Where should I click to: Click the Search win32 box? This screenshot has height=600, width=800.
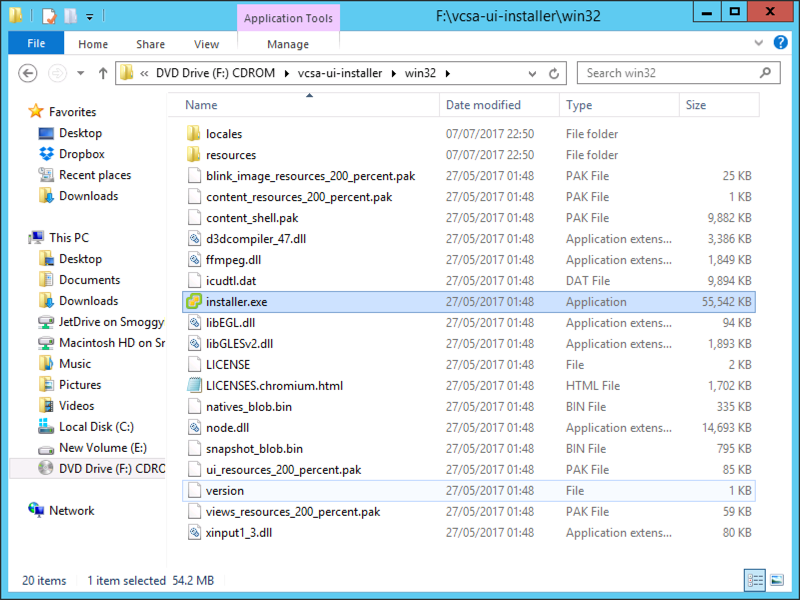(x=678, y=73)
